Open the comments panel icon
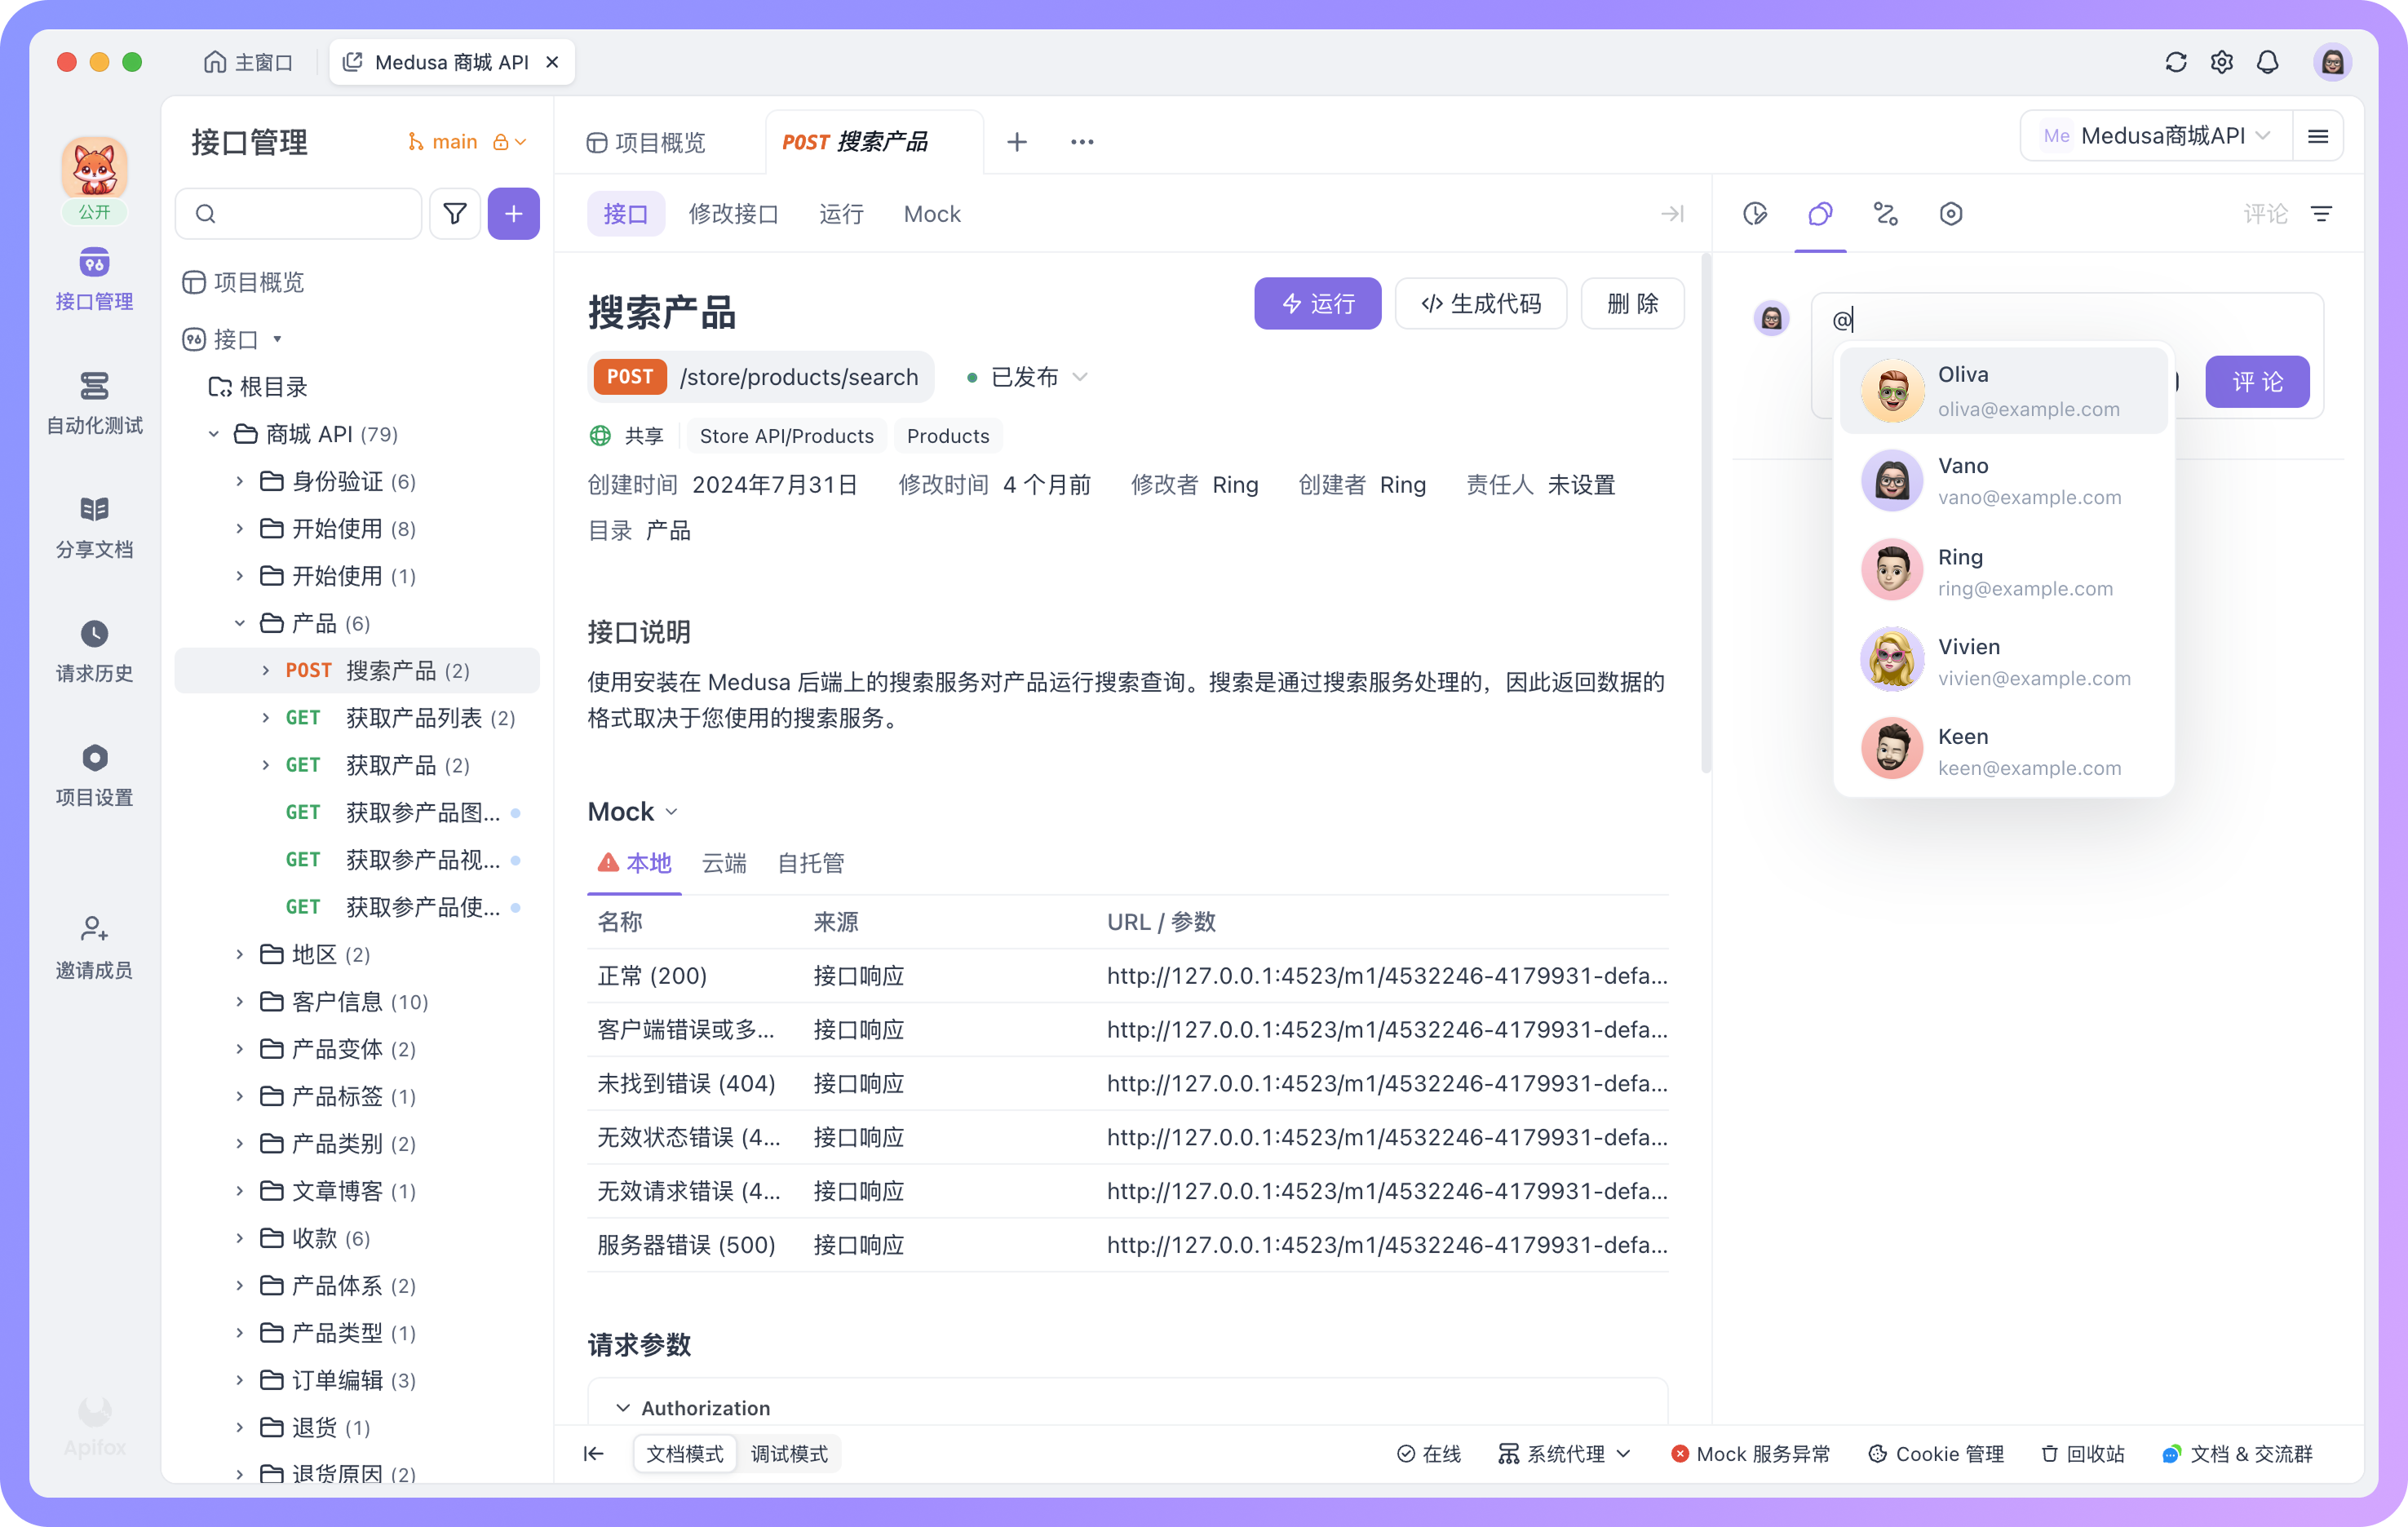Image resolution: width=2408 pixels, height=1527 pixels. click(x=1820, y=214)
